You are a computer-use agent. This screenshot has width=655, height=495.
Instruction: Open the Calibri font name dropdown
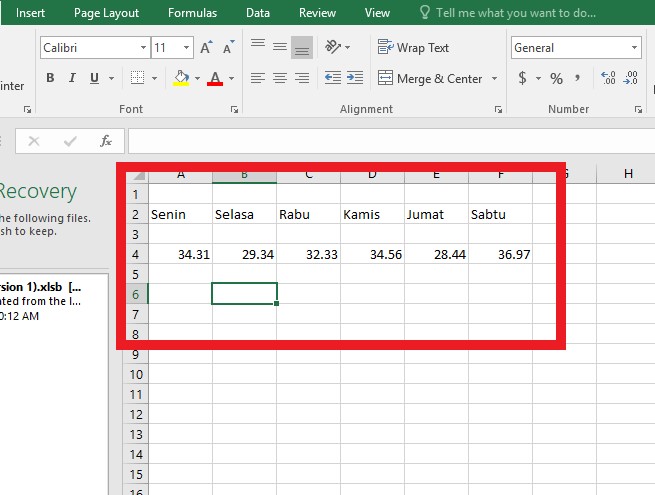pos(143,48)
